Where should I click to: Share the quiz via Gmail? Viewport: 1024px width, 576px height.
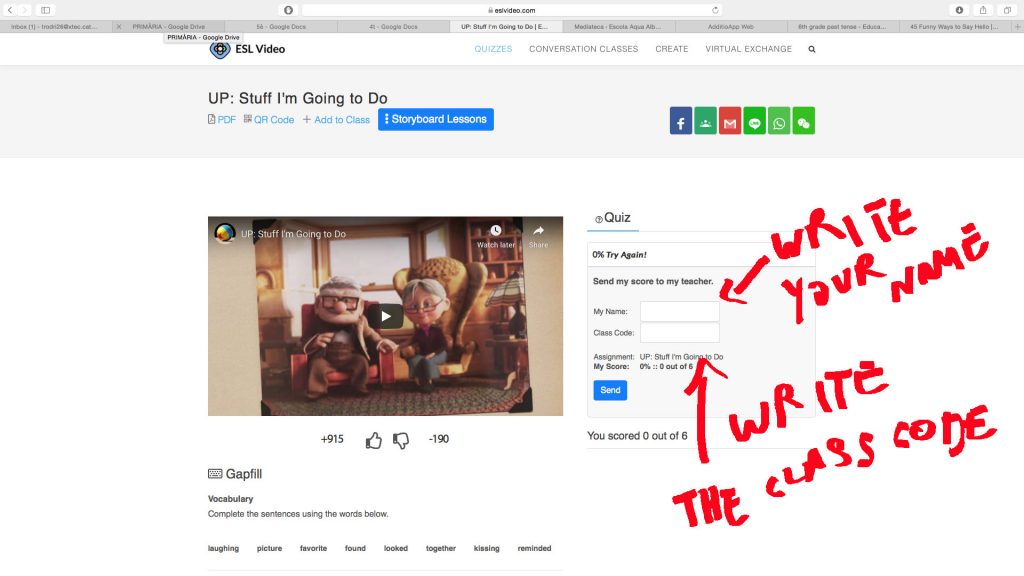click(x=730, y=121)
